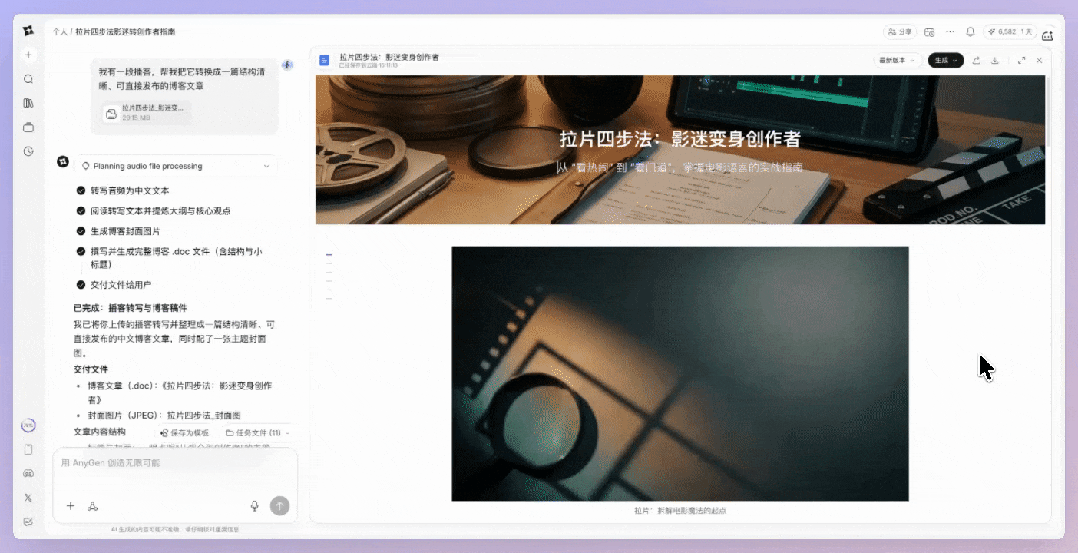Open history clock icon in sidebar
Screen dimensions: 1078x553
[29, 151]
